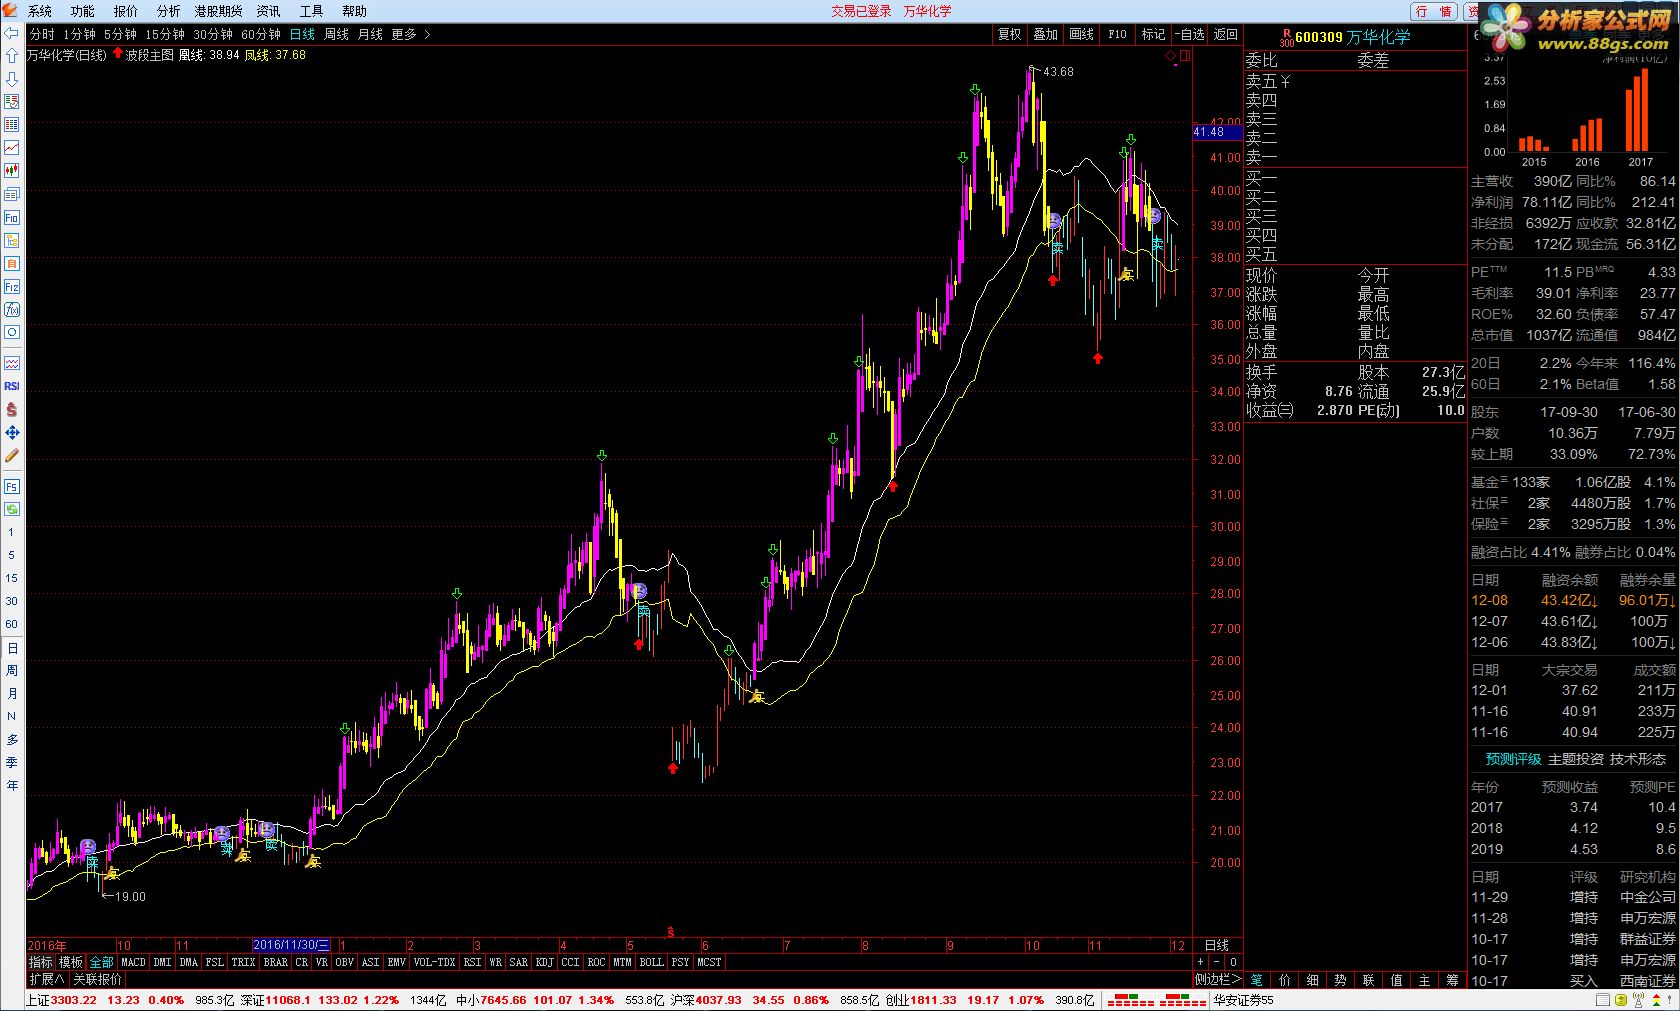Open the 指标 indicator dropdown
Viewport: 1680px width, 1011px height.
click(x=41, y=962)
